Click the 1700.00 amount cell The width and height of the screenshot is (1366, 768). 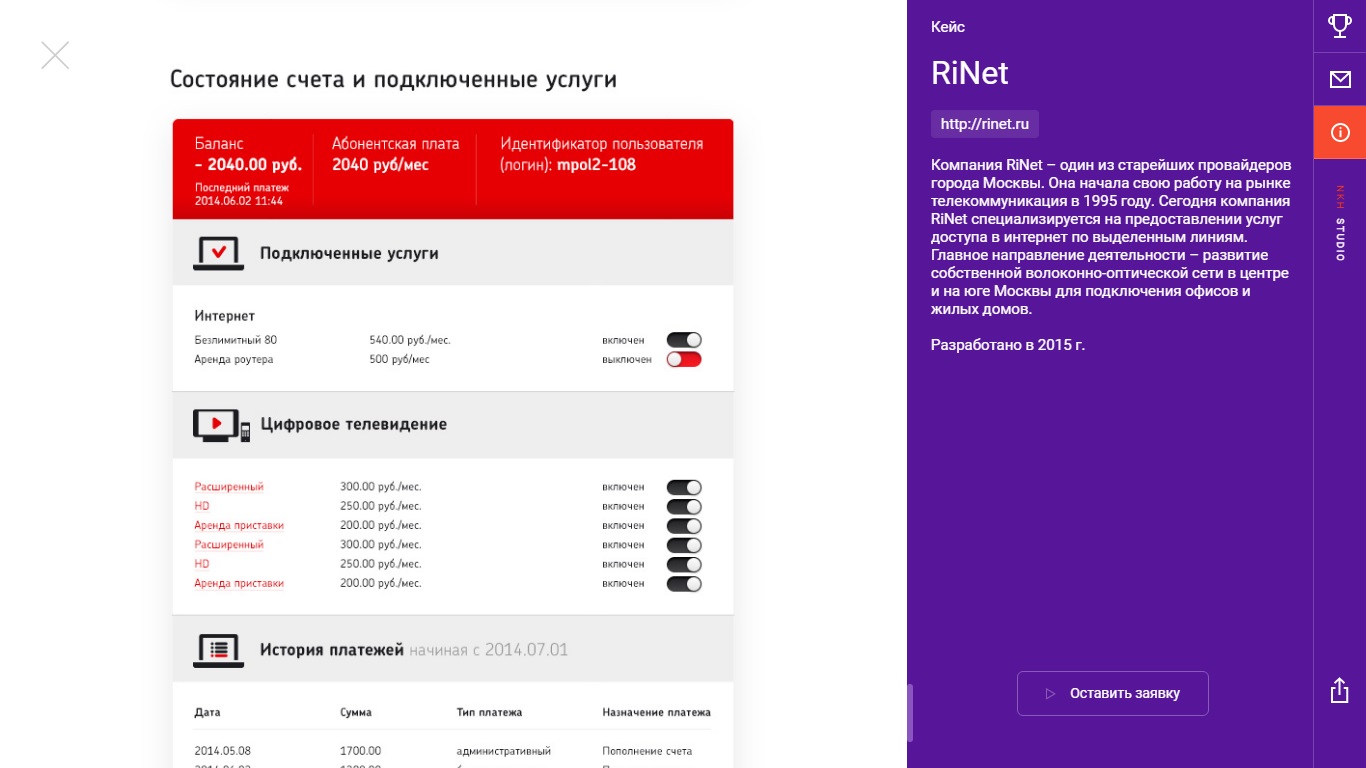tap(360, 751)
